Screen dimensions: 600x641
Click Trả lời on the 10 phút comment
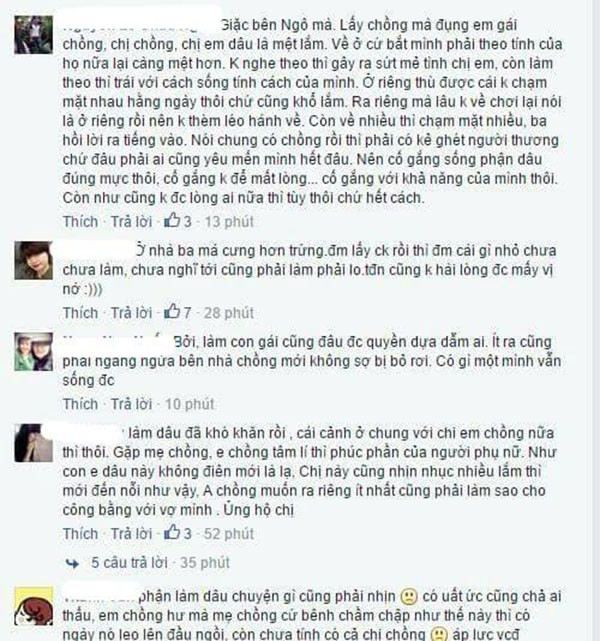pyautogui.click(x=131, y=404)
